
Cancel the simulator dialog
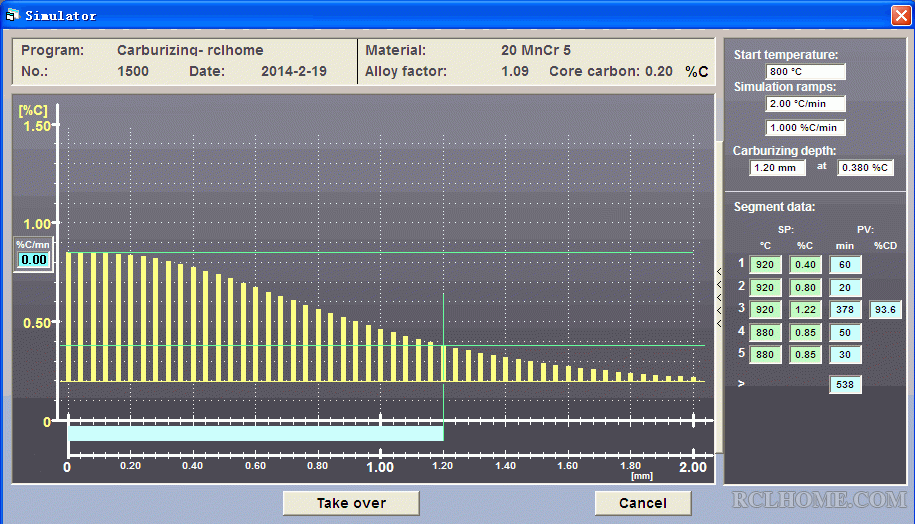[x=642, y=503]
